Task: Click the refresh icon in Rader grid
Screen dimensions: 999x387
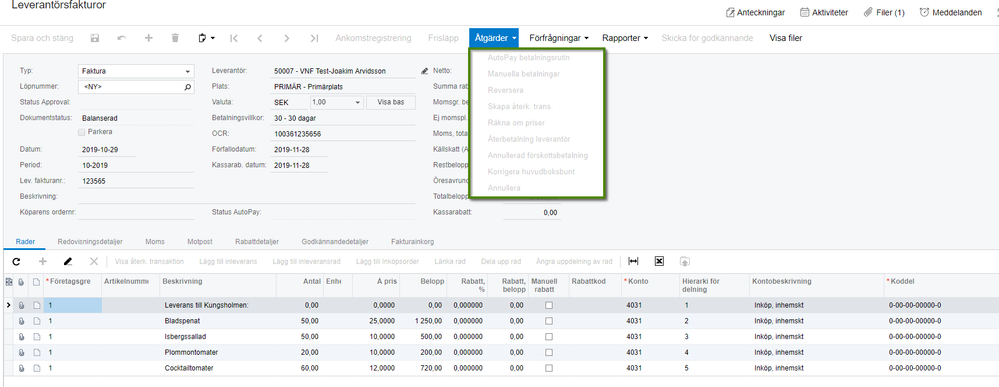Action: click(x=17, y=261)
